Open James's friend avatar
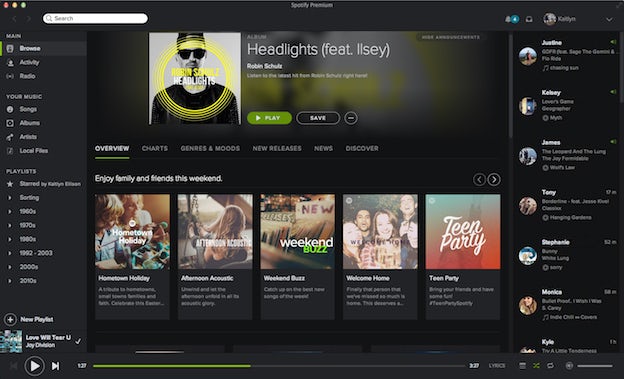 tap(528, 156)
